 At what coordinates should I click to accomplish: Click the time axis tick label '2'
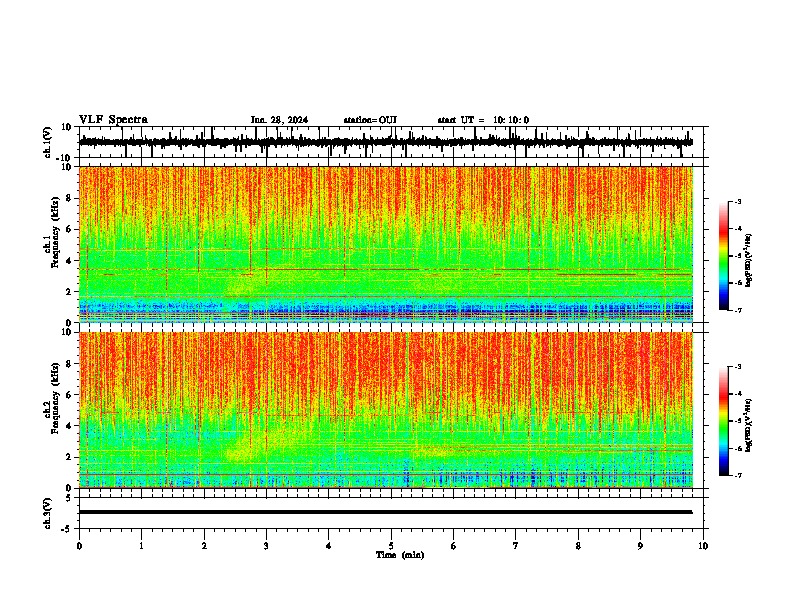click(204, 546)
